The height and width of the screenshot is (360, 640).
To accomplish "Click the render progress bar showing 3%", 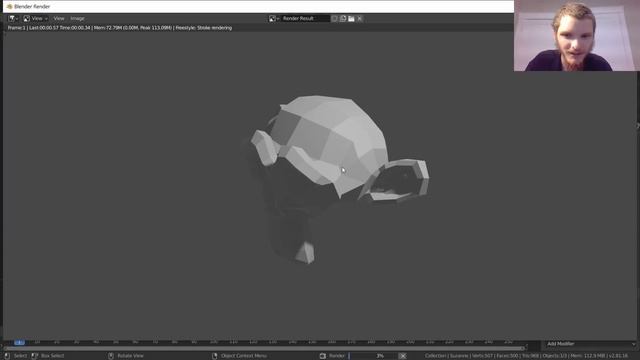I will coord(373,356).
